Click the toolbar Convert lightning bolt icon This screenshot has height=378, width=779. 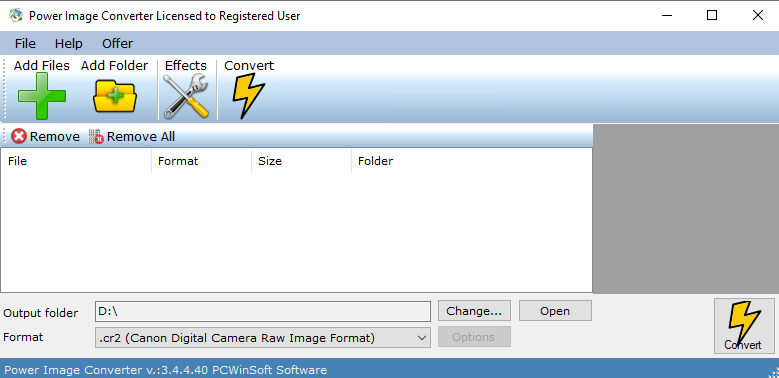[x=248, y=96]
